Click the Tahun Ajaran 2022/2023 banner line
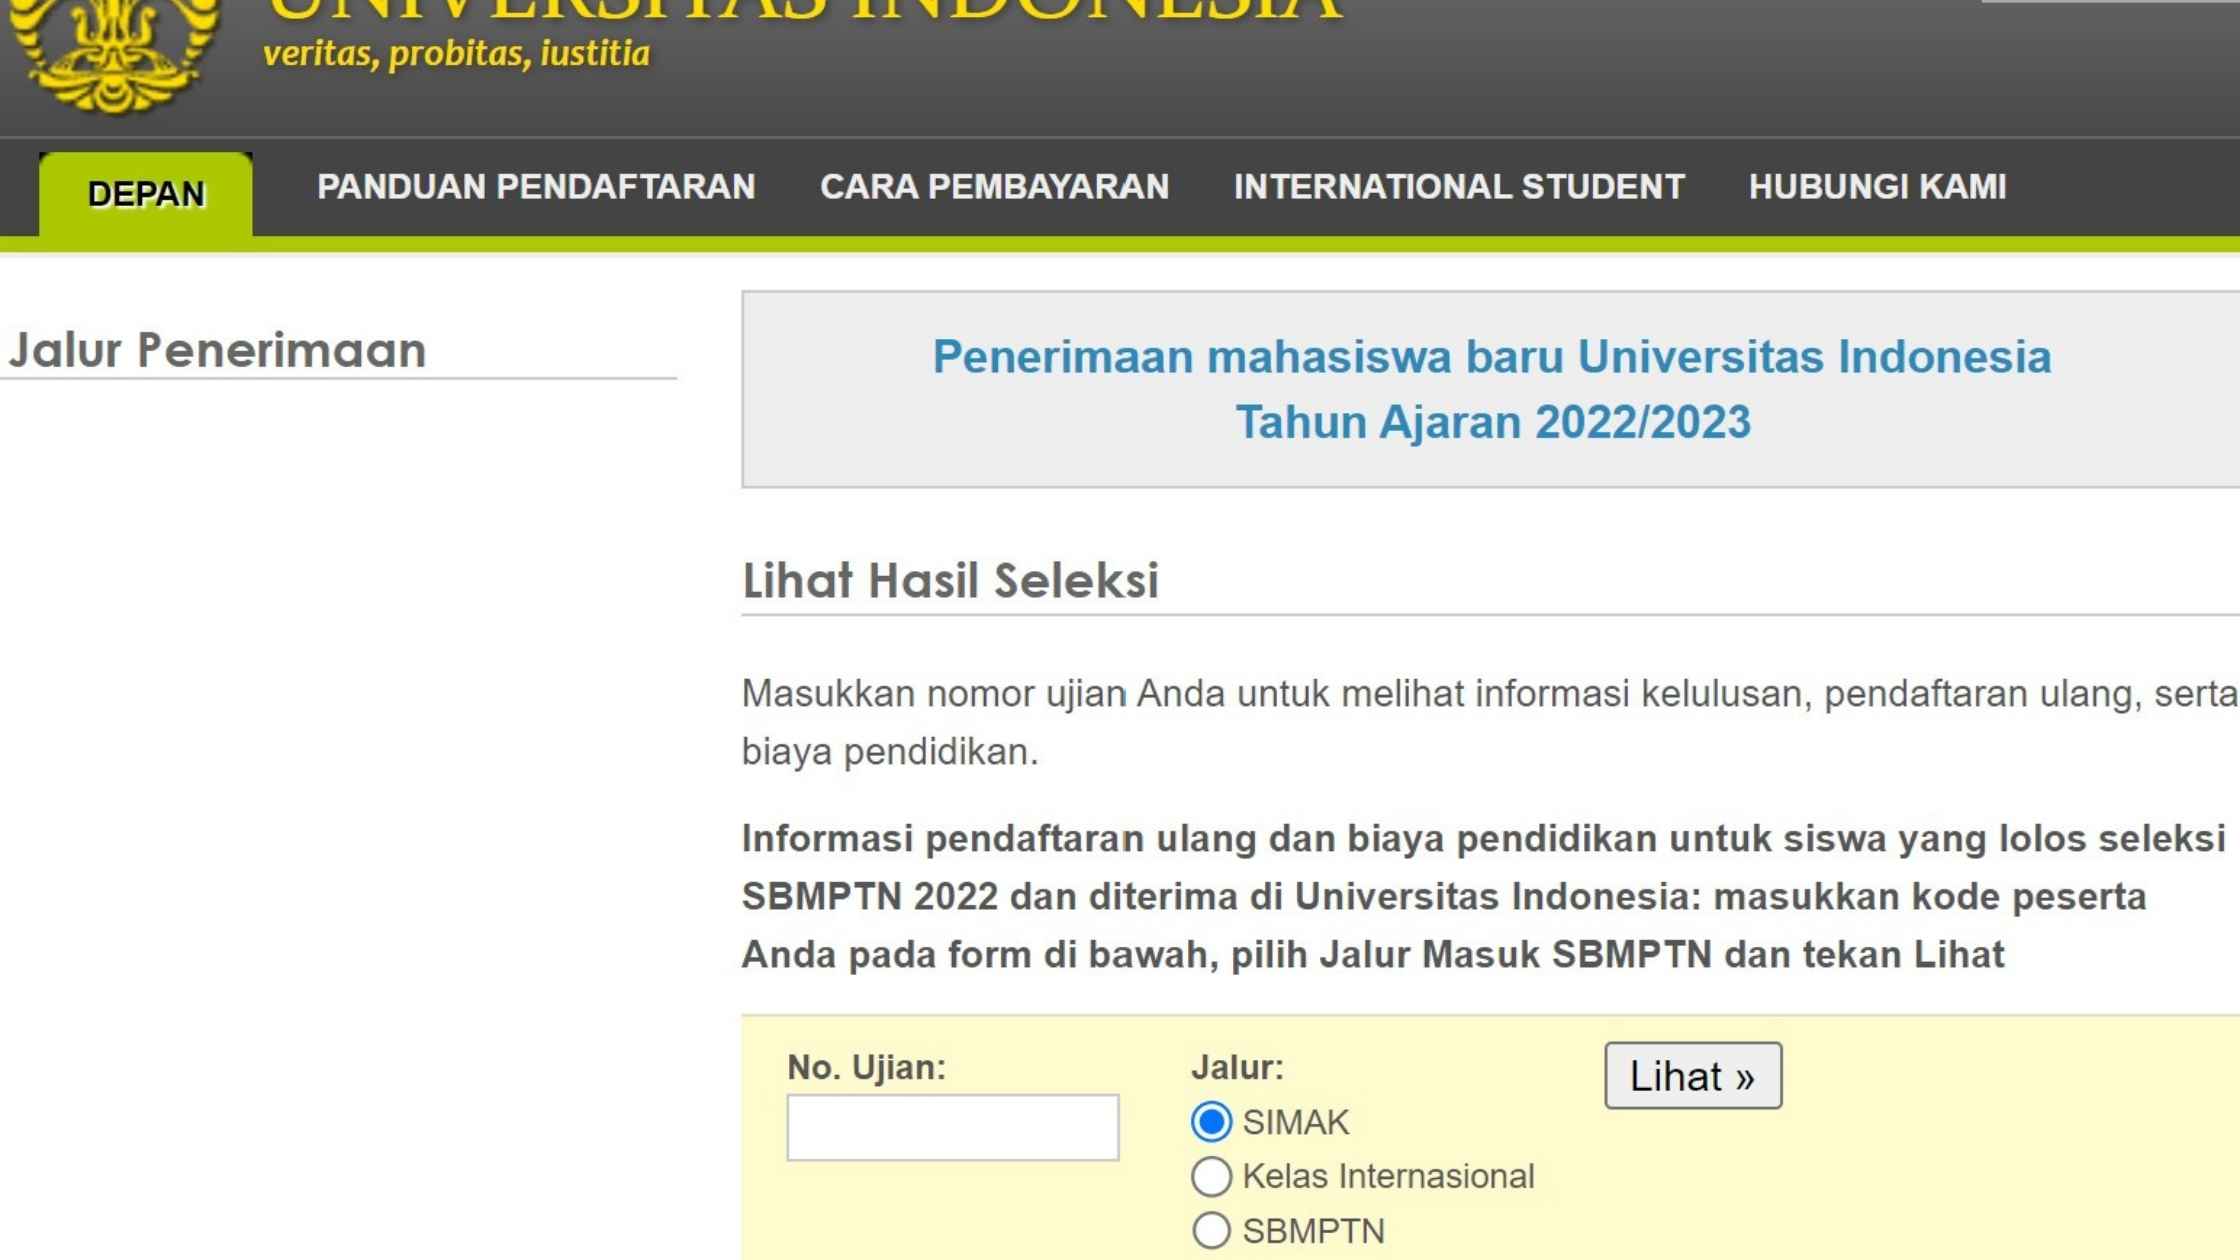The height and width of the screenshot is (1260, 2240). click(x=1493, y=422)
